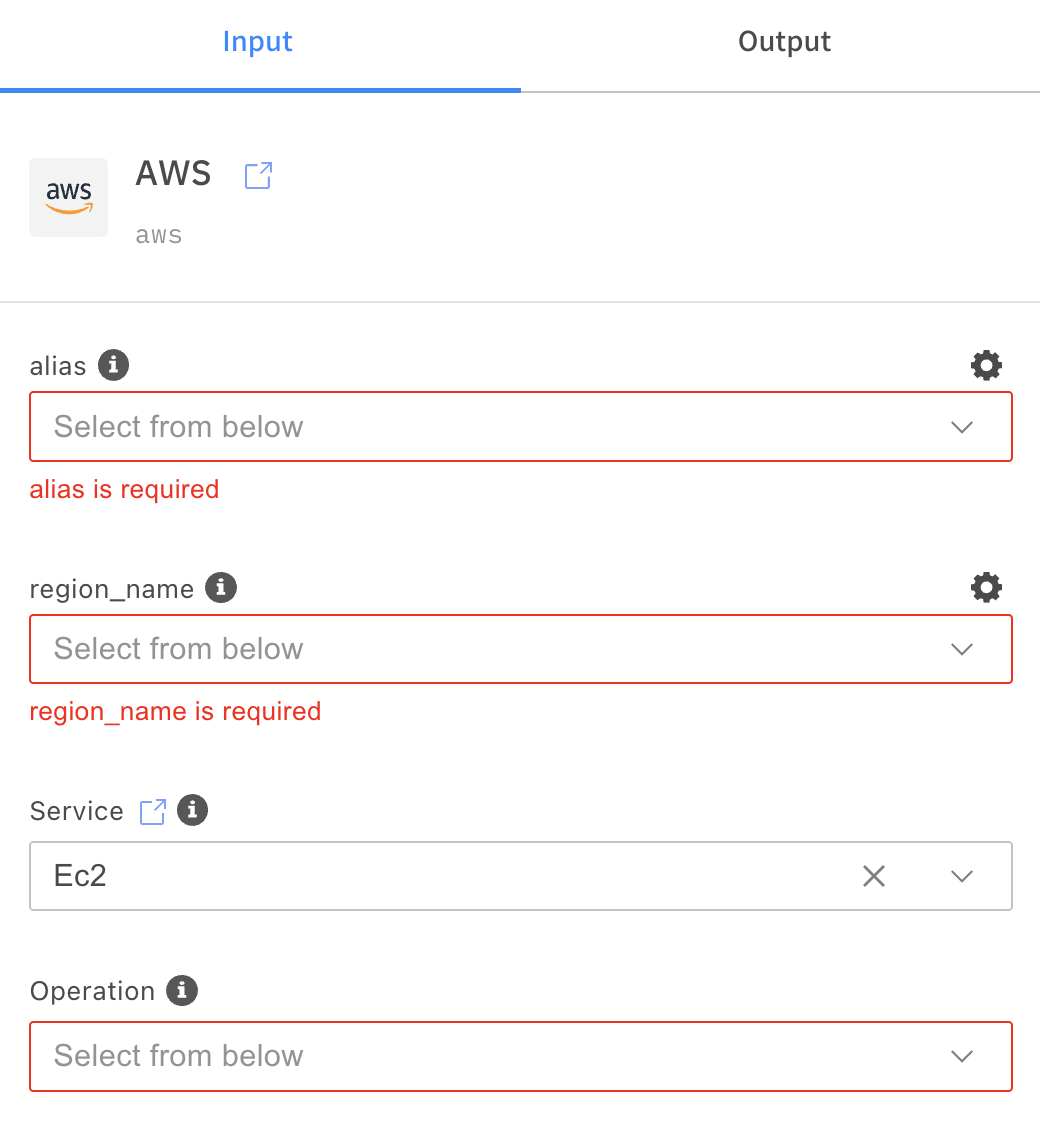
Task: Show info for alias field
Action: click(x=114, y=365)
